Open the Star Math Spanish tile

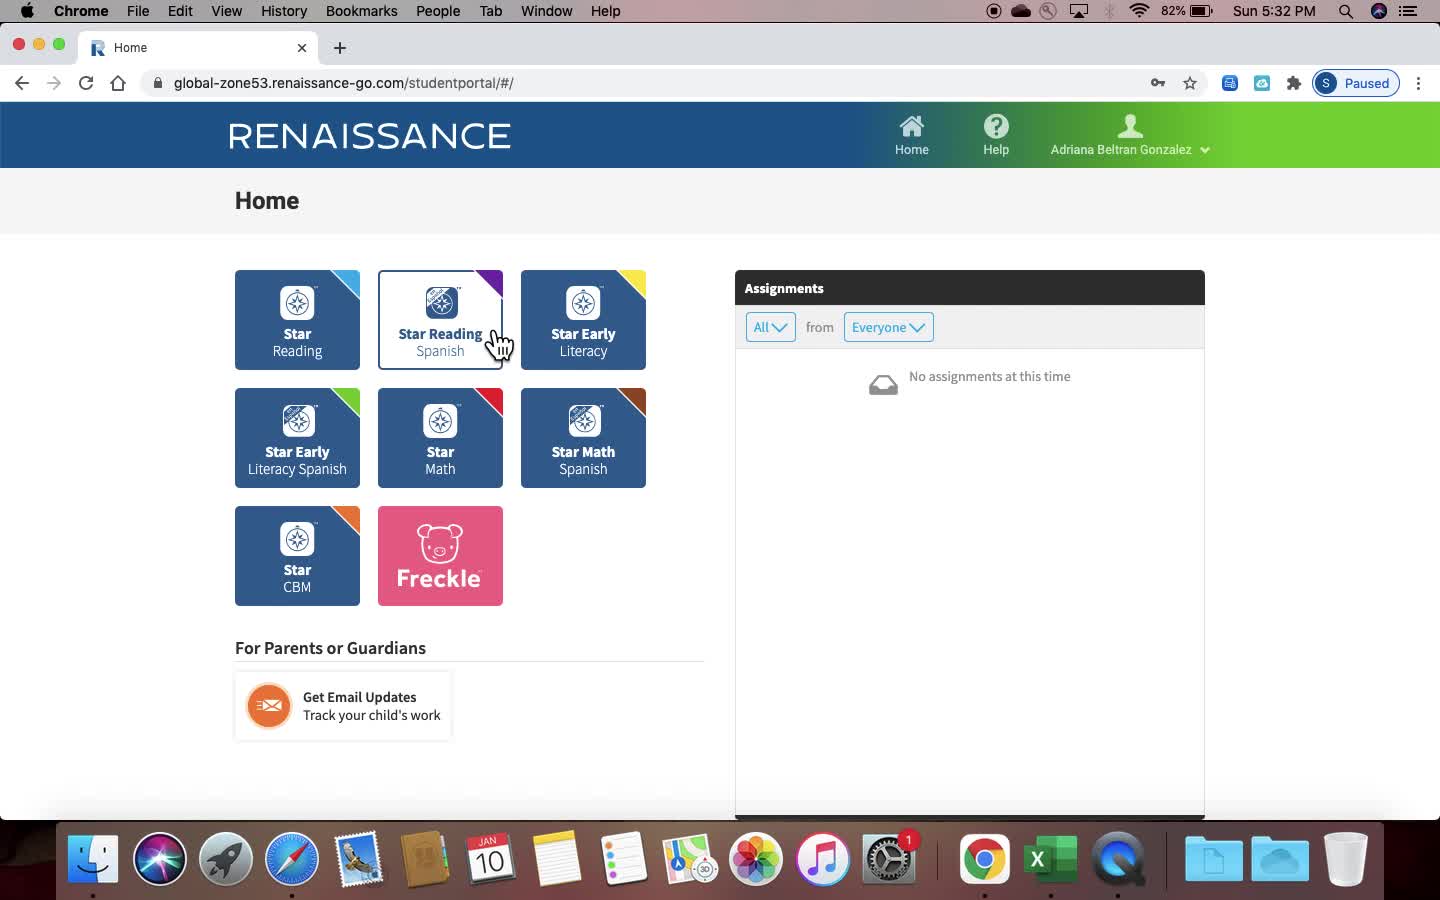tap(583, 438)
